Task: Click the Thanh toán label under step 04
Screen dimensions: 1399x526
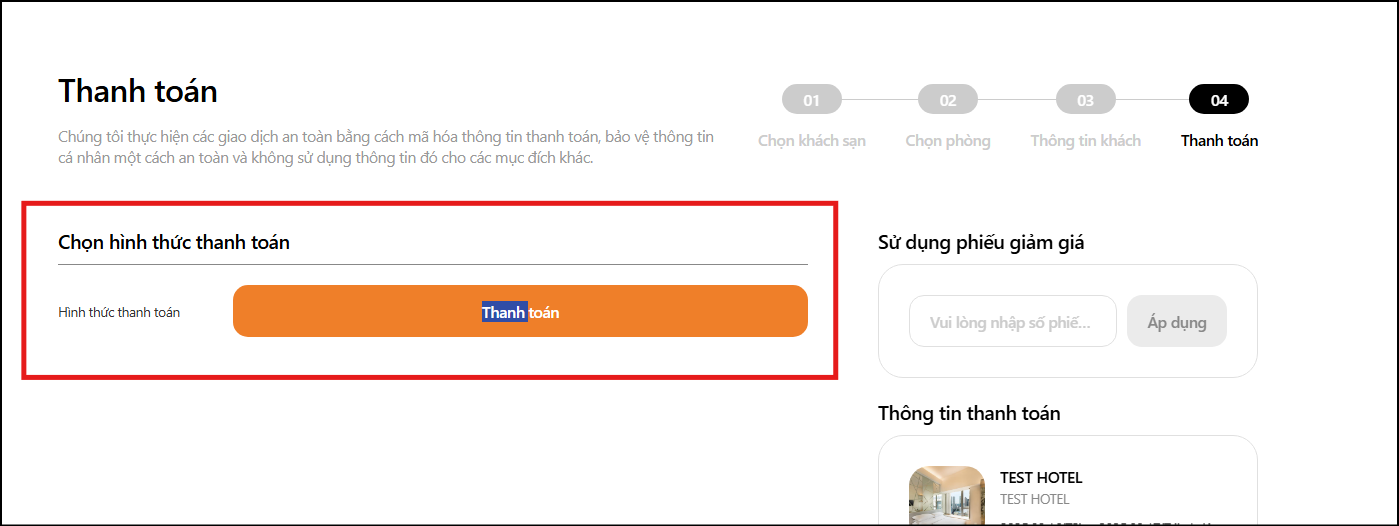Action: point(1219,141)
